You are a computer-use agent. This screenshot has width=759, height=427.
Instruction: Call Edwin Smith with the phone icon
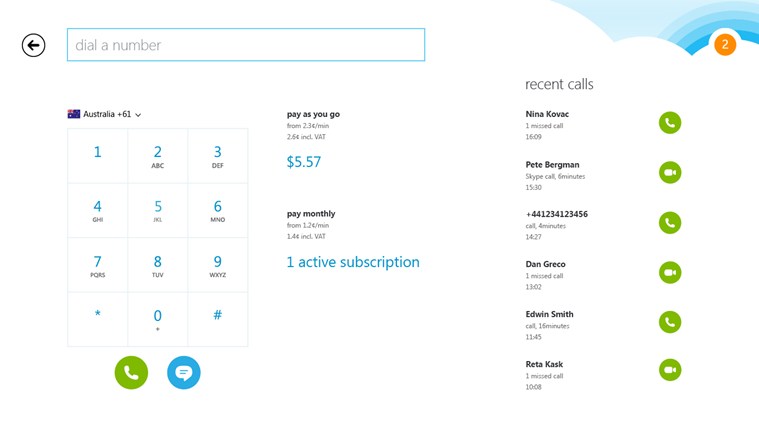click(x=670, y=322)
